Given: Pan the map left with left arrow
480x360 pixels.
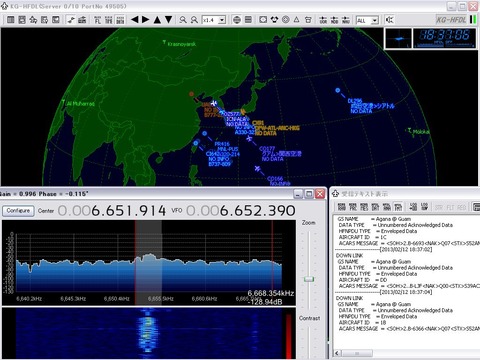Looking at the screenshot, I should pyautogui.click(x=135, y=20).
